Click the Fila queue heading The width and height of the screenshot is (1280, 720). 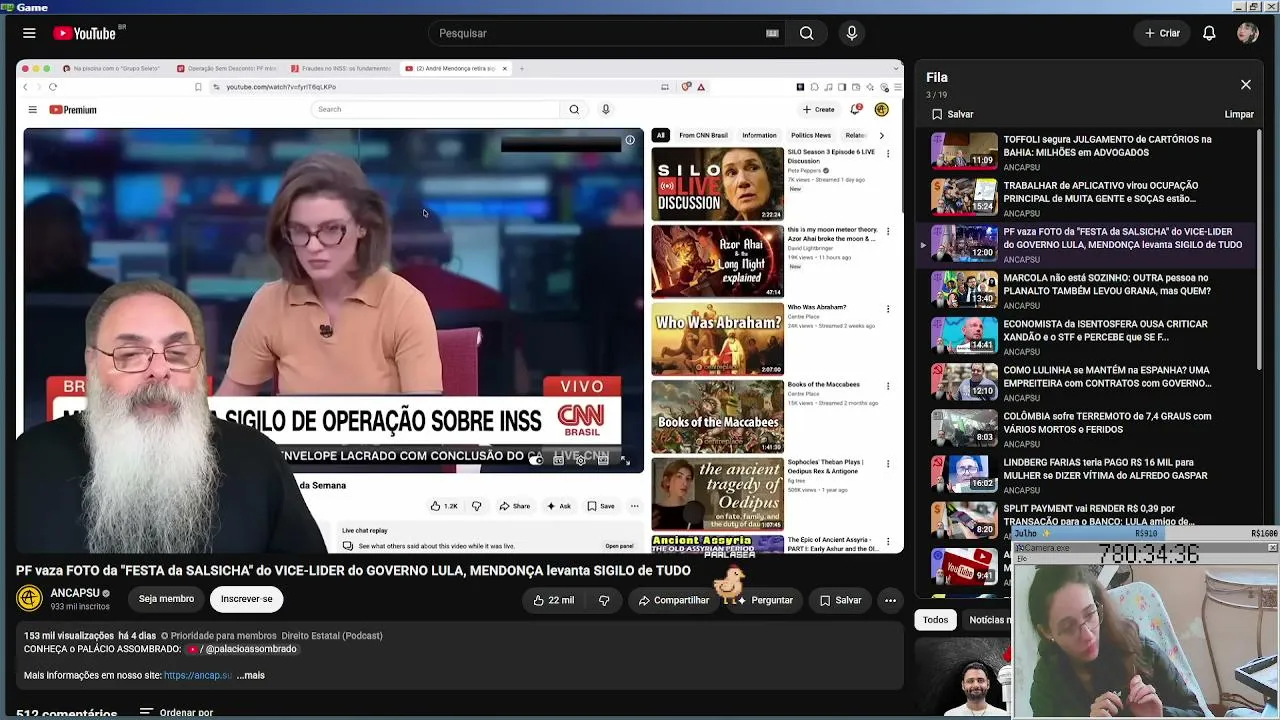(937, 77)
